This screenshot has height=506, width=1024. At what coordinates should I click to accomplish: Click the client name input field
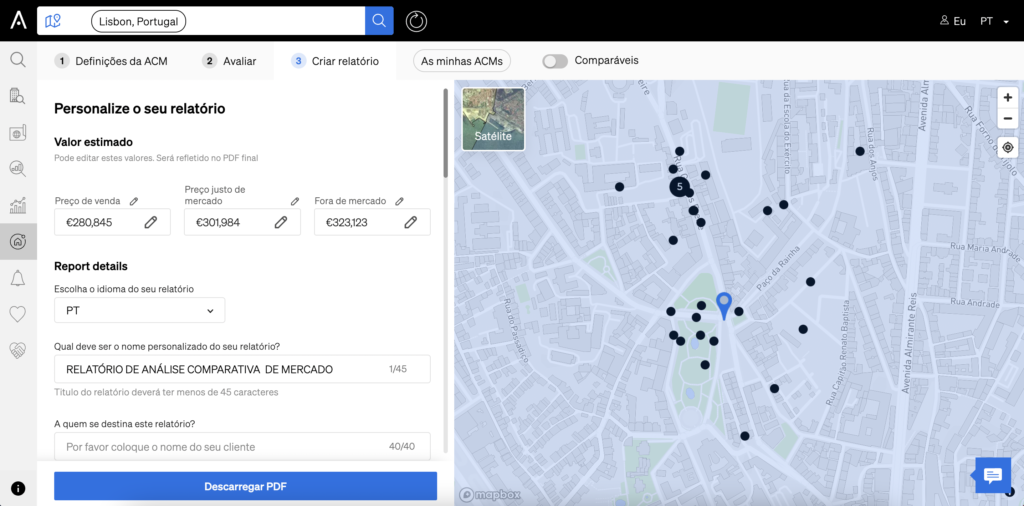click(242, 447)
